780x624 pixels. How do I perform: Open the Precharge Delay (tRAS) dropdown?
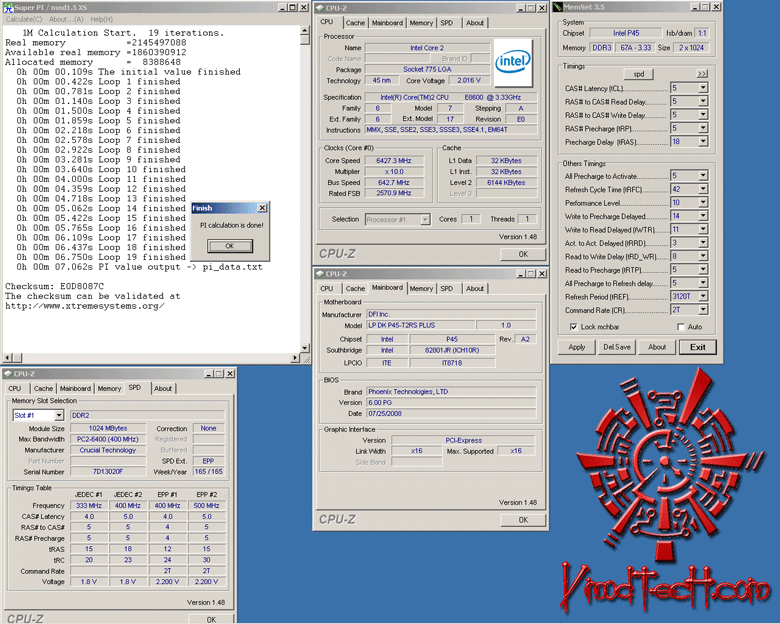tap(703, 142)
